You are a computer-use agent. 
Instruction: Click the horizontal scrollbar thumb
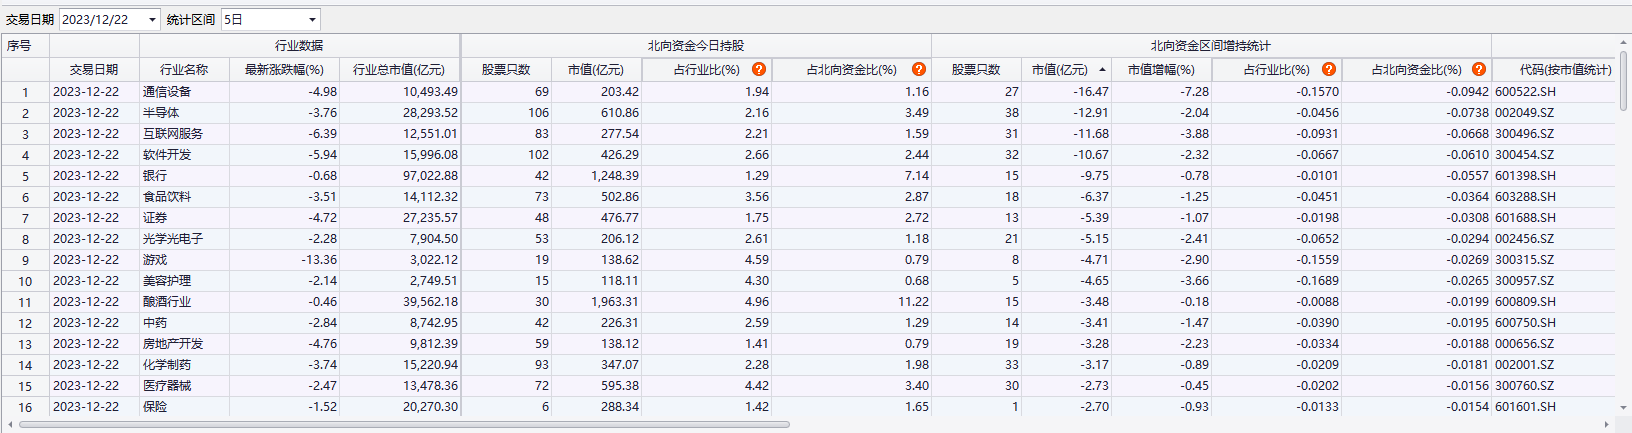click(x=400, y=424)
